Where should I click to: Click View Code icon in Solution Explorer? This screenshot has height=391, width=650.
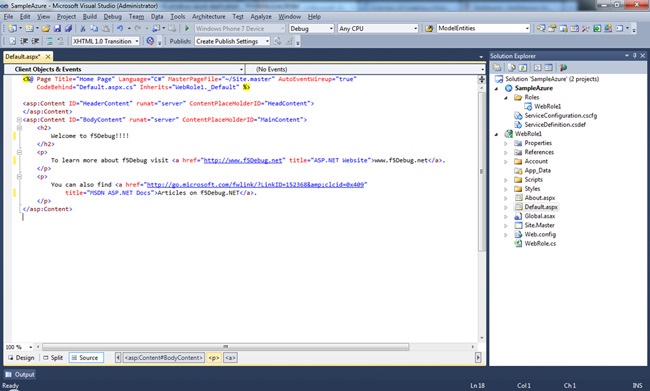(x=538, y=68)
